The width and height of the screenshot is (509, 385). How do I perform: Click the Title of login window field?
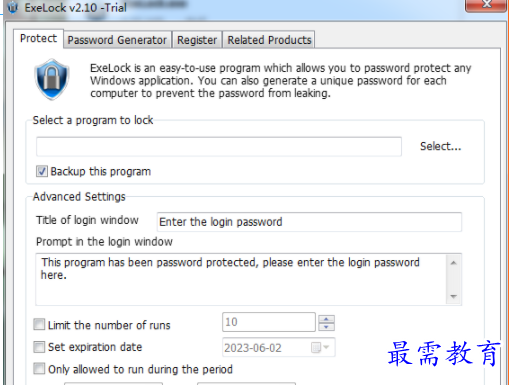pos(309,222)
